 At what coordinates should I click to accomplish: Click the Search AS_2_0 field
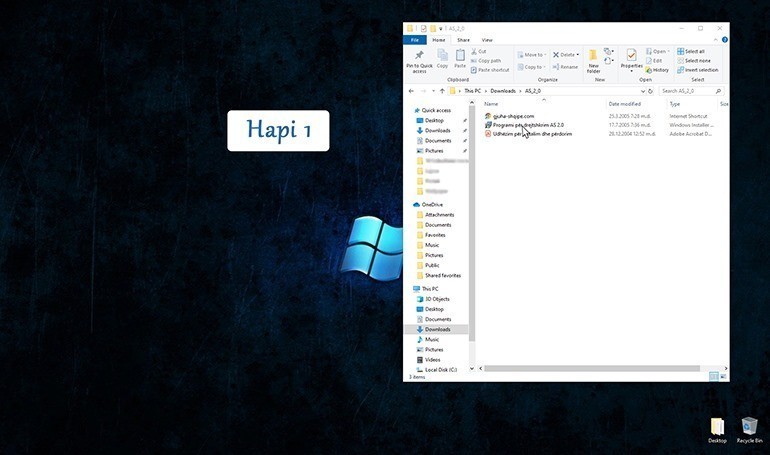691,91
